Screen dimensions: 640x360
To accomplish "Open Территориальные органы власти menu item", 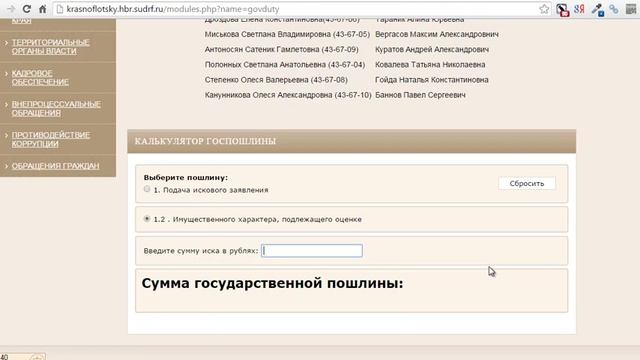I will [x=51, y=47].
